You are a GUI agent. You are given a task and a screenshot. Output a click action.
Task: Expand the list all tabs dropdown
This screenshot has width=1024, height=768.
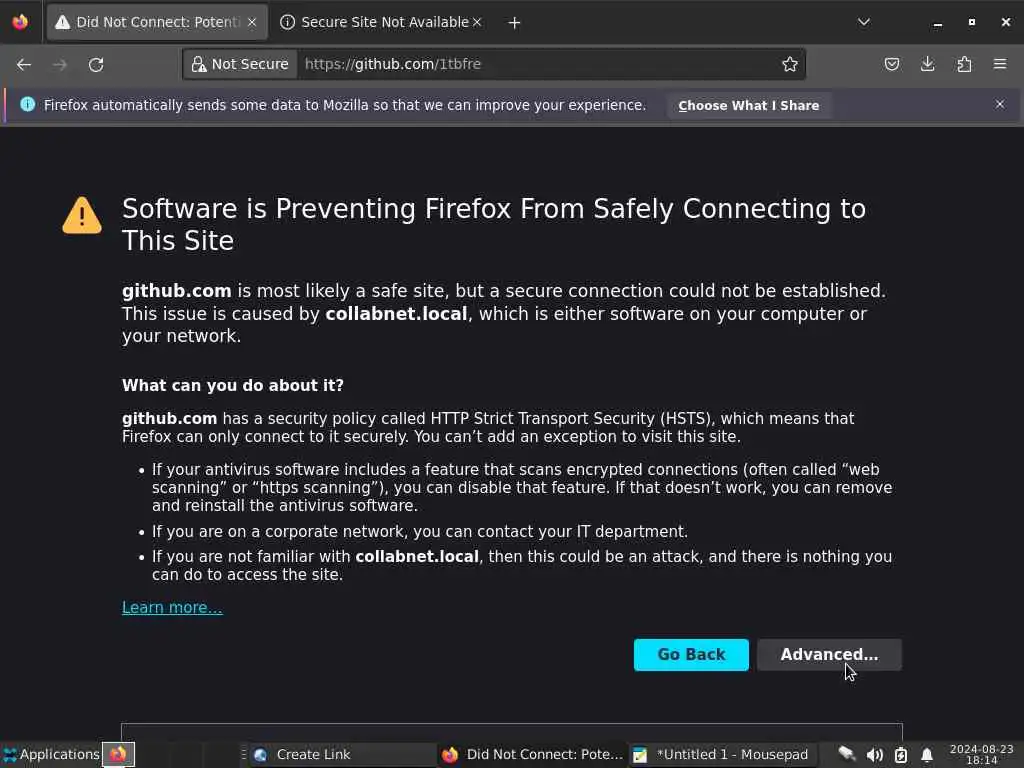864,22
